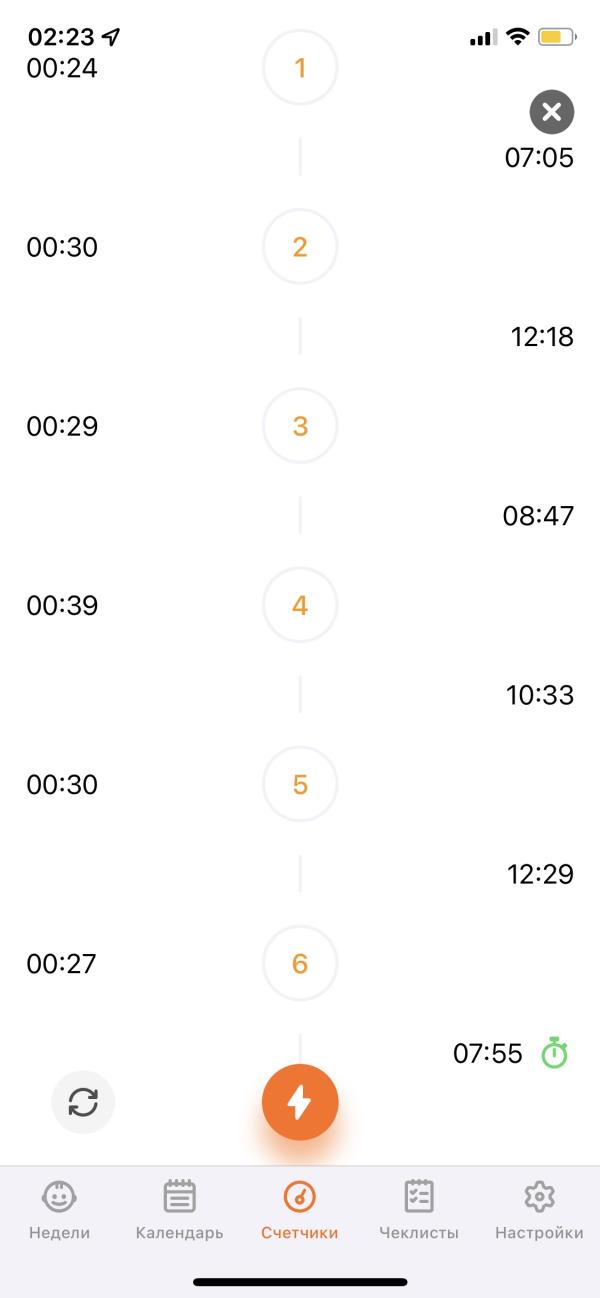Image resolution: width=600 pixels, height=1298 pixels.
Task: Tap contraction number 5 circle
Action: point(300,784)
